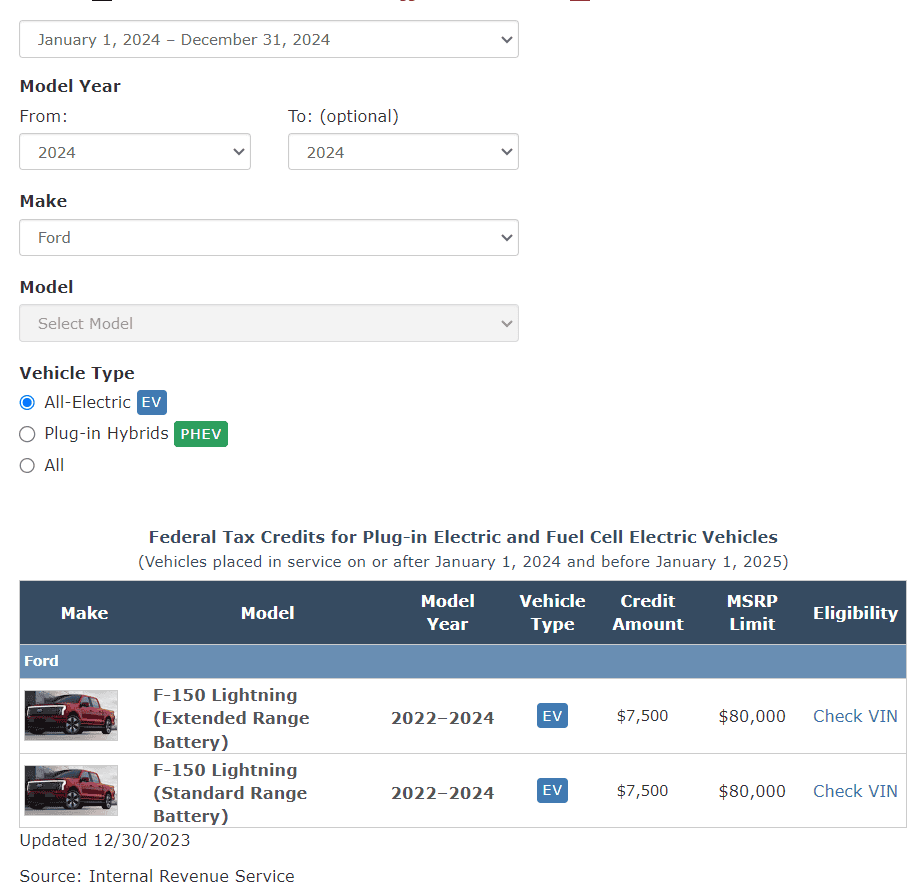Screen dimensions: 915x882
Task: Check VIN for Standard Range Battery model
Action: tap(855, 791)
